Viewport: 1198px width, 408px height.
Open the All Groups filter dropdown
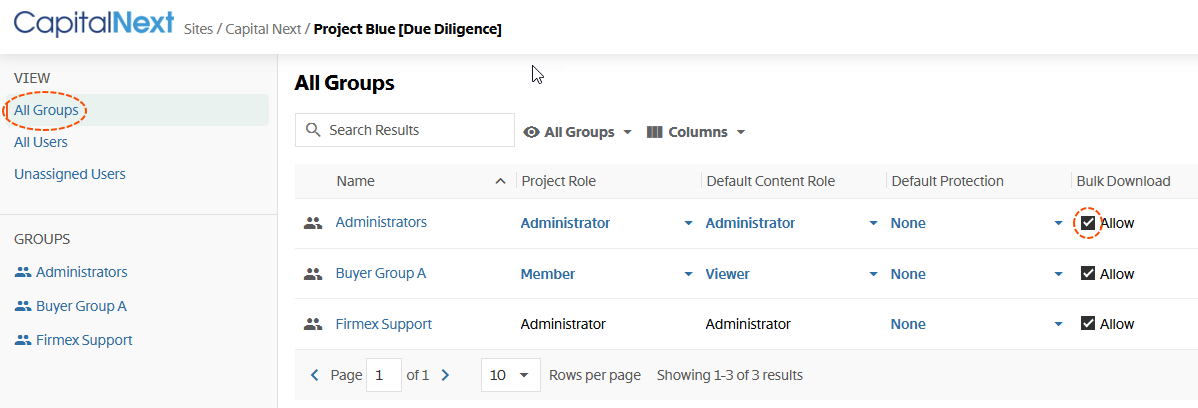[x=578, y=132]
